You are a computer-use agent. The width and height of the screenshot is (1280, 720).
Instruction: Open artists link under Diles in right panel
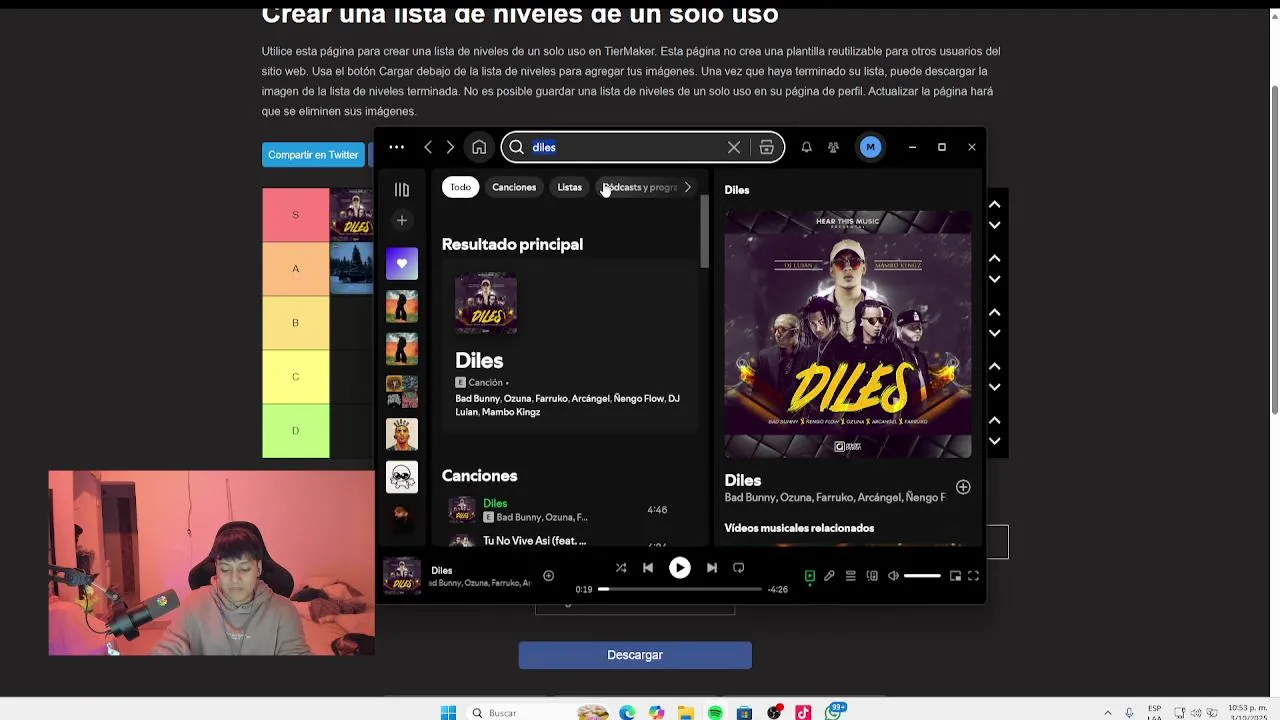(x=834, y=497)
